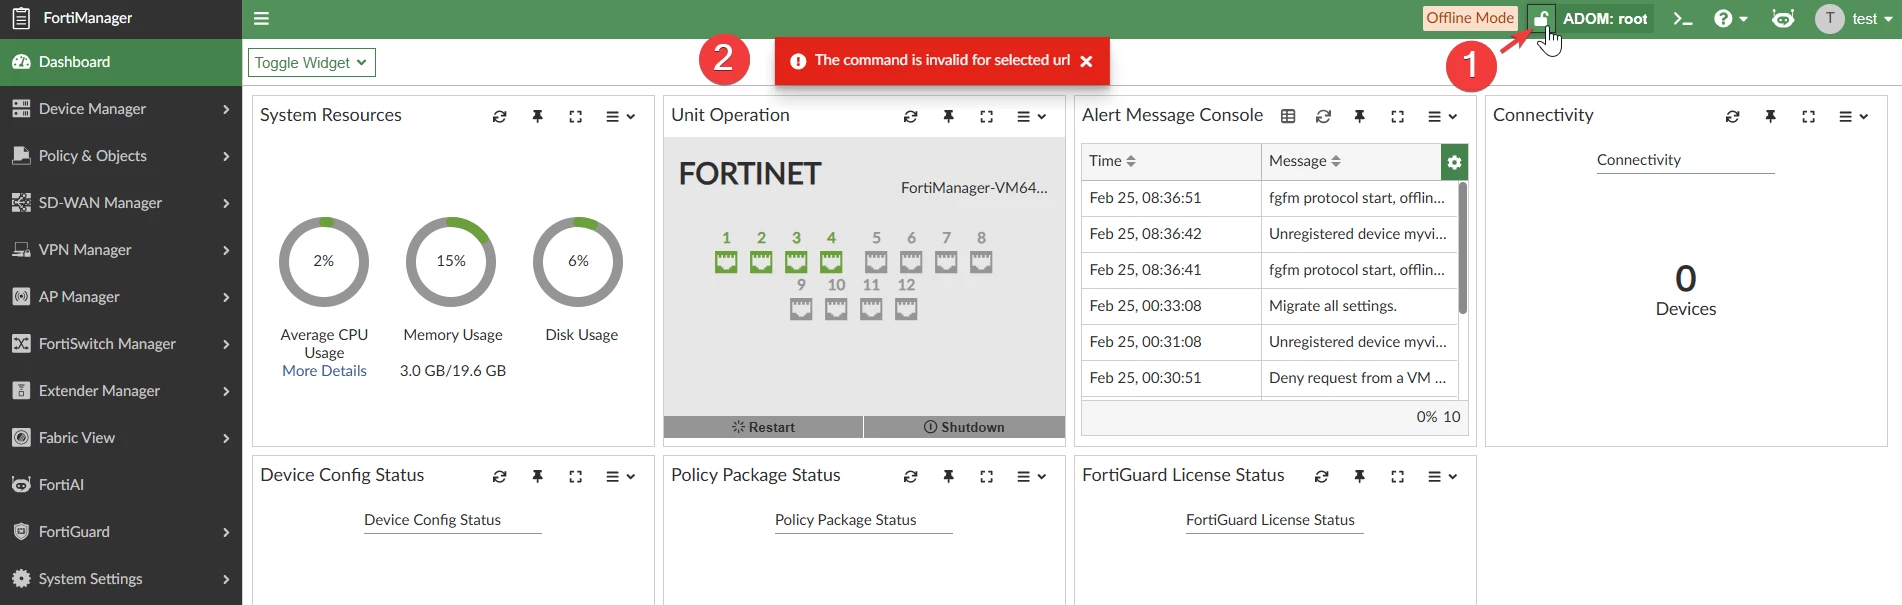1902x605 pixels.
Task: Dismiss the invalid command error notification
Action: click(1086, 61)
